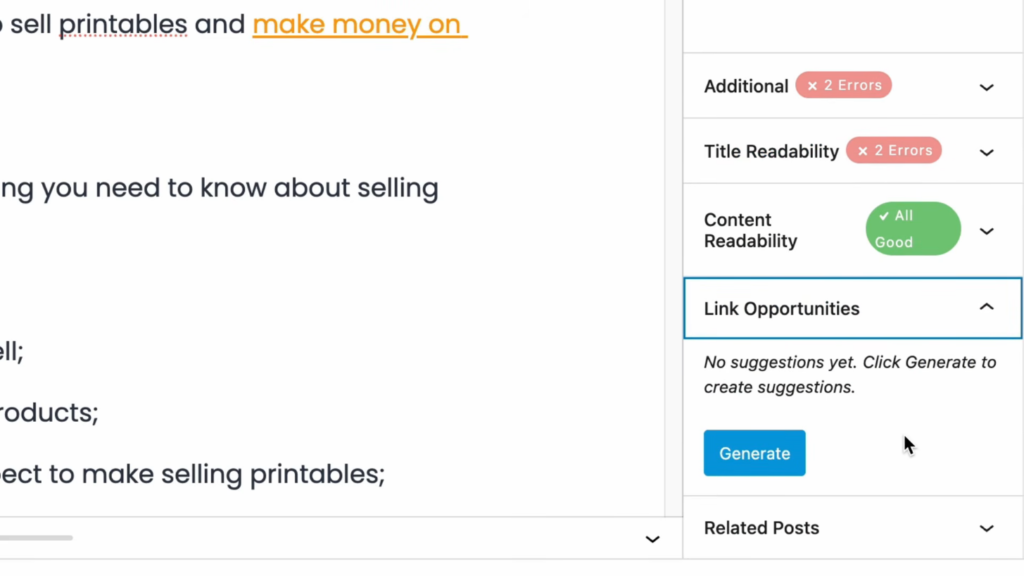This screenshot has width=1024, height=576.
Task: Collapse Link Opportunities using its up chevron
Action: click(986, 307)
